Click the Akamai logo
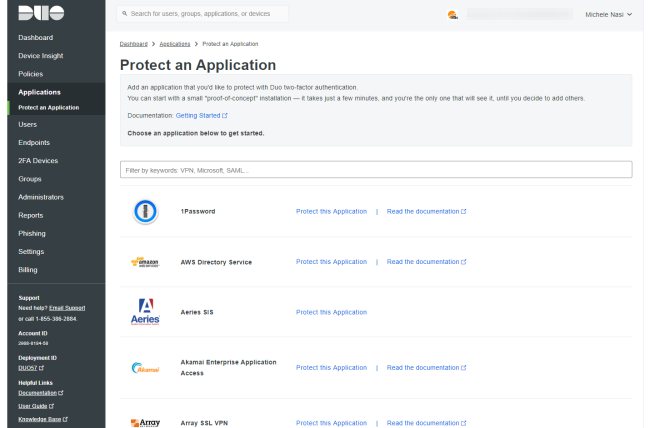Image resolution: width=650 pixels, height=428 pixels. pyautogui.click(x=145, y=368)
